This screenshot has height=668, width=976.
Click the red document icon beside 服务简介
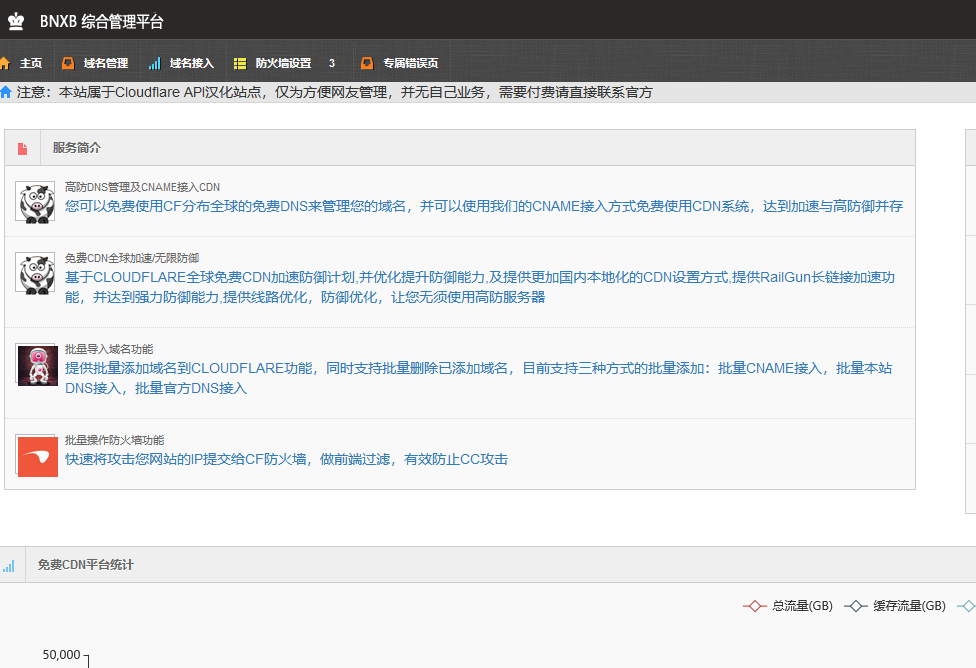tap(22, 148)
